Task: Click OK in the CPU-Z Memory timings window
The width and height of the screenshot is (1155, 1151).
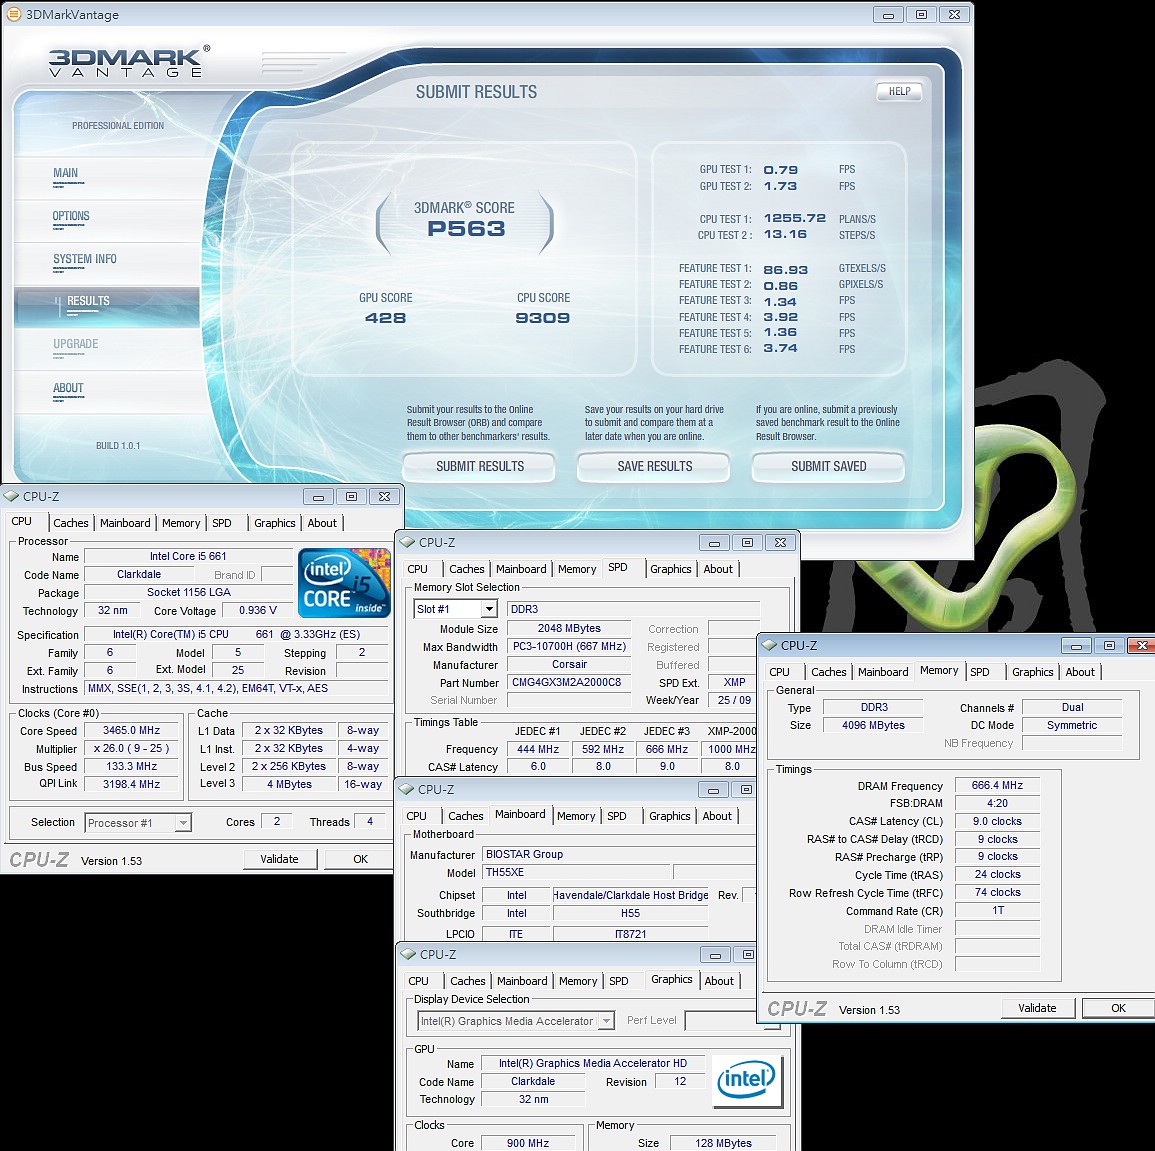Action: [1118, 1008]
